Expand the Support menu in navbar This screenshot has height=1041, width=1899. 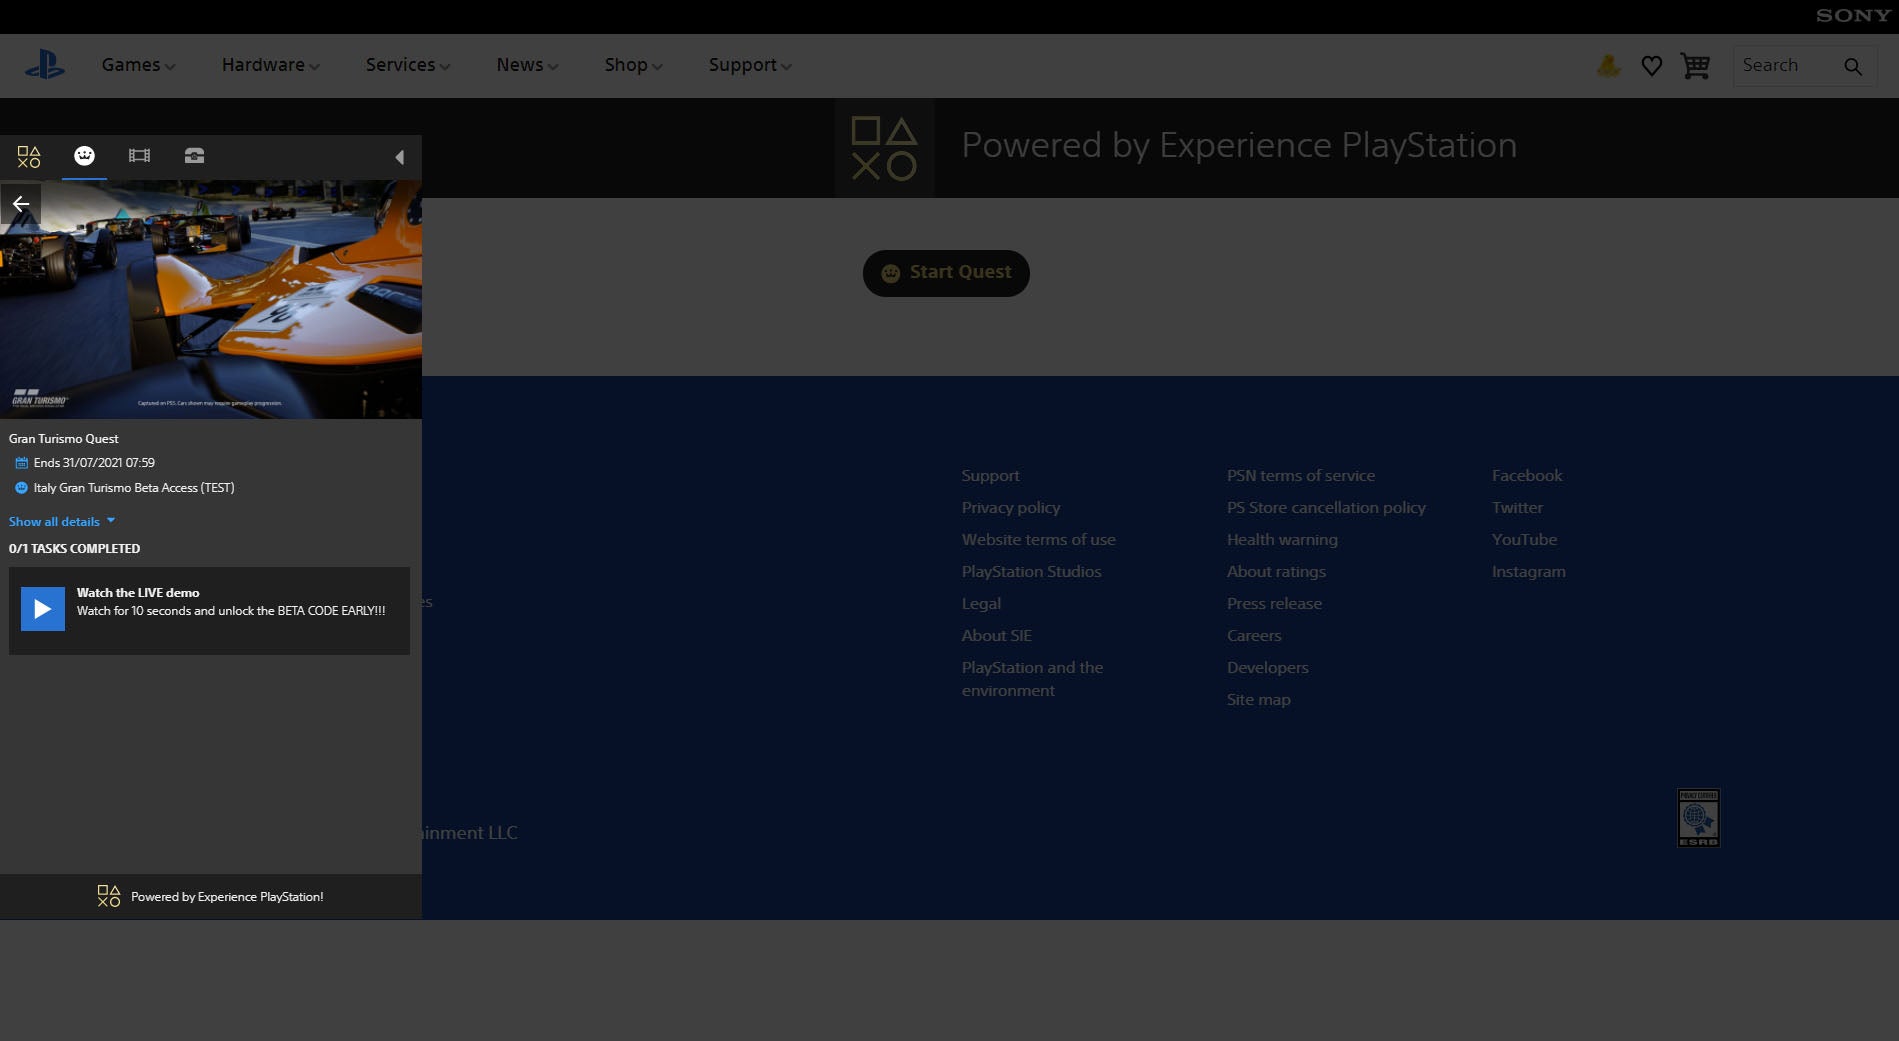(750, 65)
